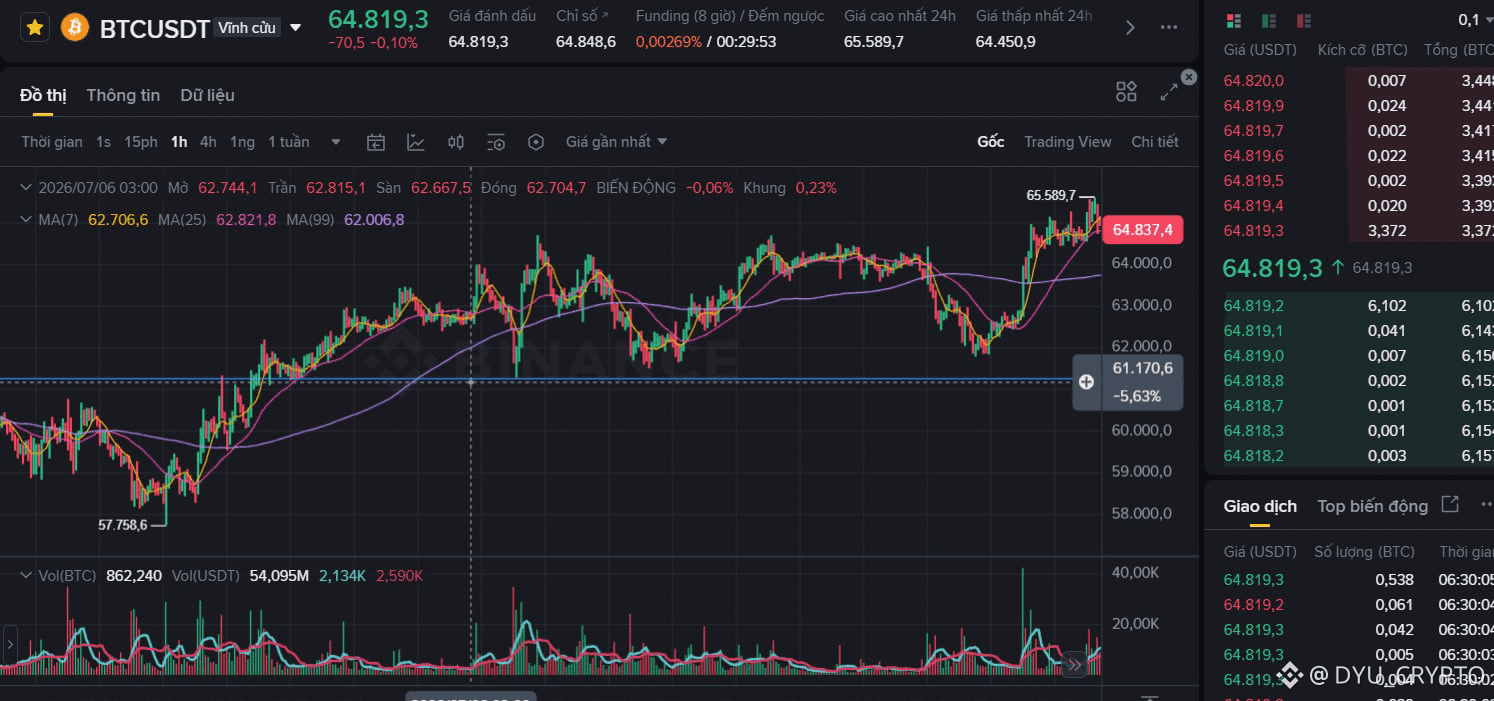1494x701 pixels.
Task: Click the next-stats chevron in the header
Action: [1131, 28]
